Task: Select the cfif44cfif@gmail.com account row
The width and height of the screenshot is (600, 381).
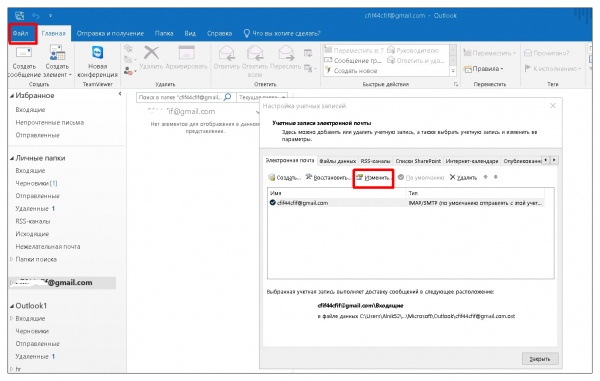Action: click(406, 203)
